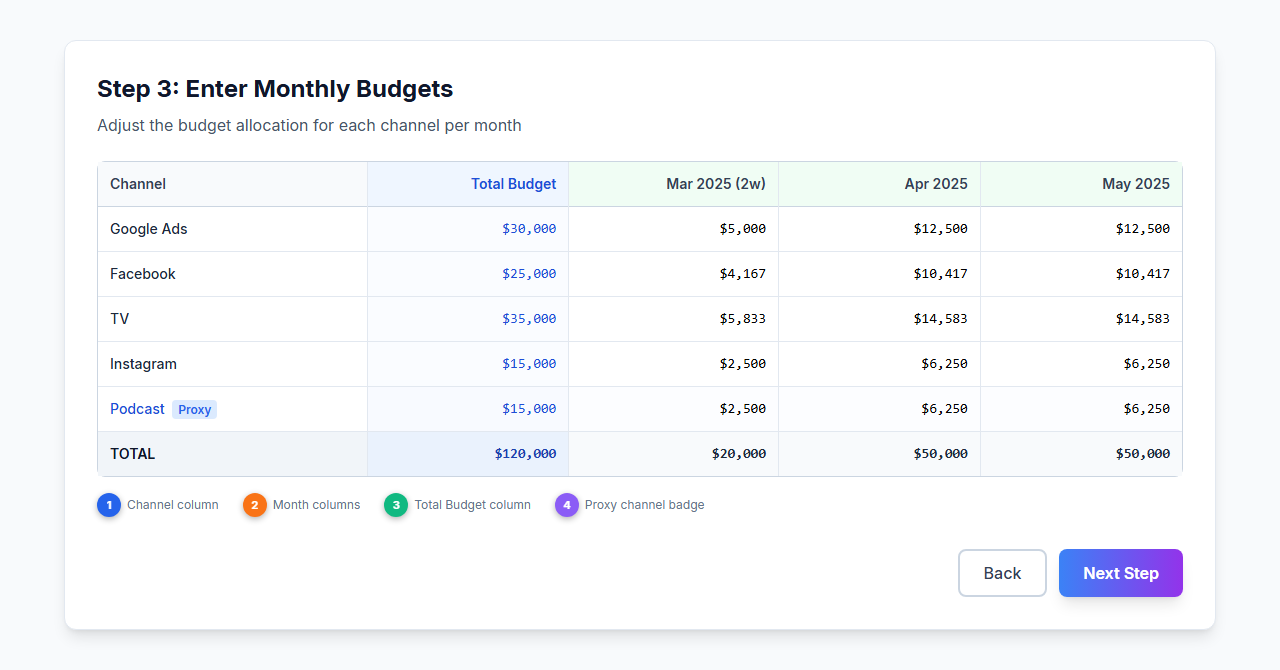Image resolution: width=1280 pixels, height=670 pixels.
Task: Click the TV channel name
Action: [x=119, y=319]
